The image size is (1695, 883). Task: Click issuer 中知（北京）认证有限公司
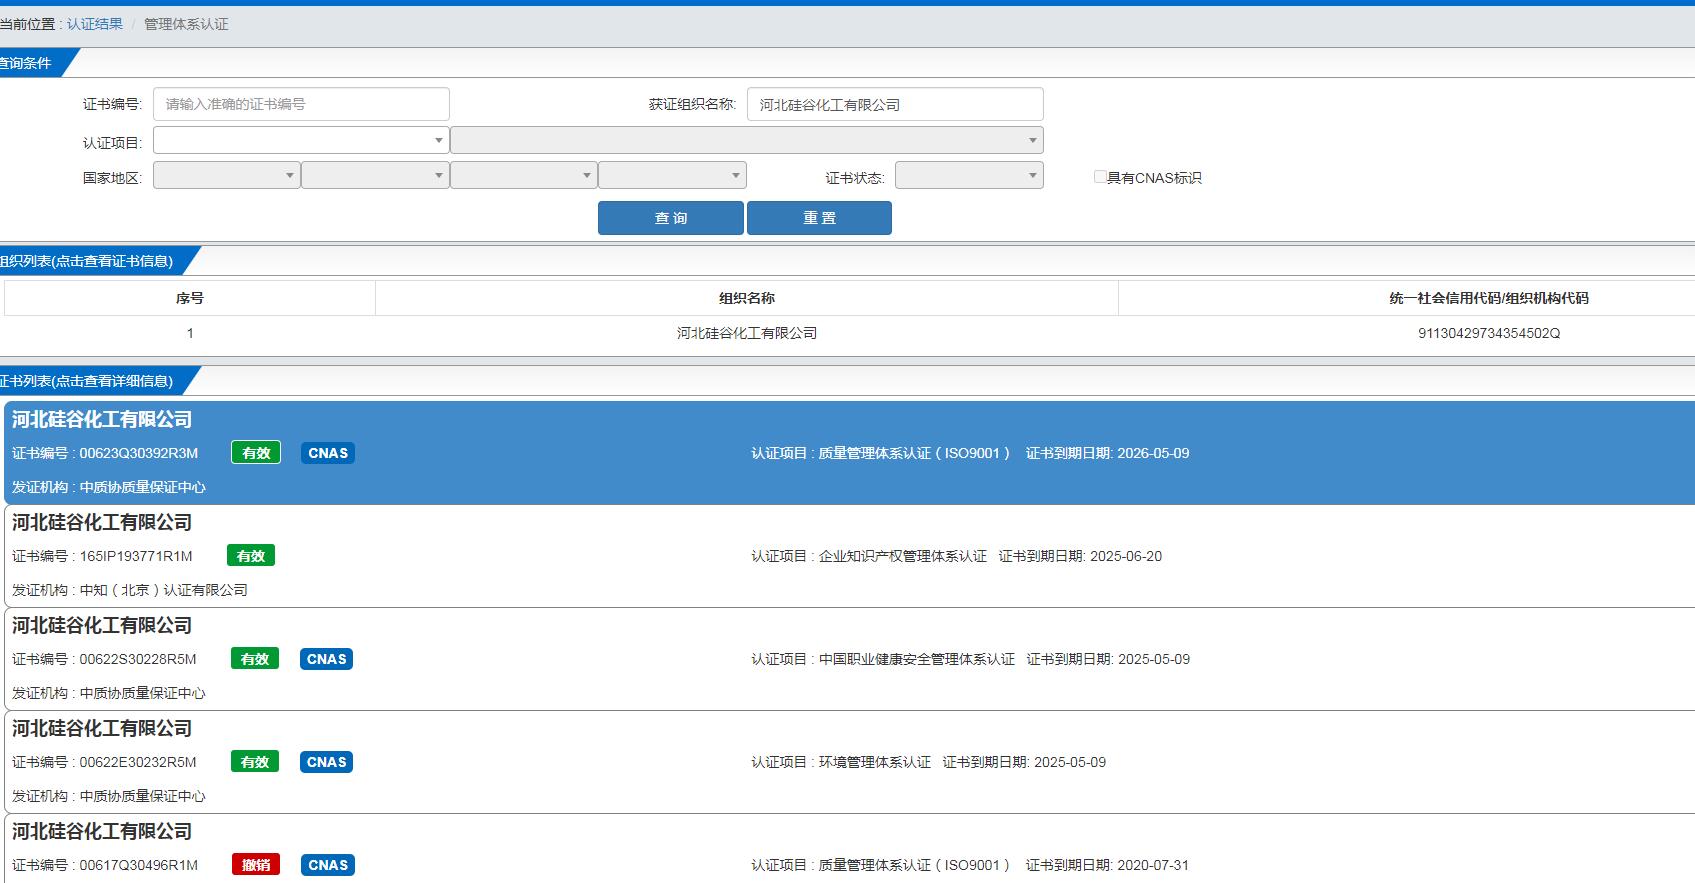click(164, 590)
